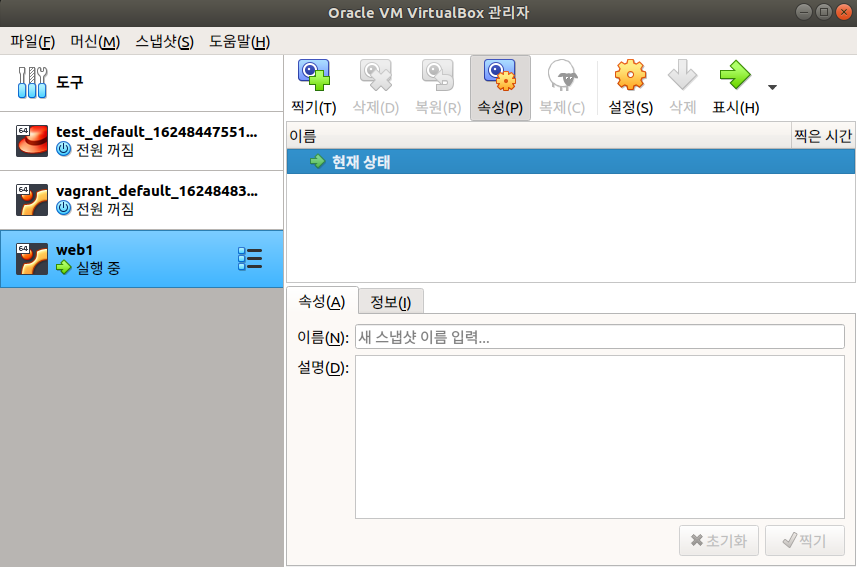Click the 복원(R) restore snapshot toolbar icon

tap(438, 75)
